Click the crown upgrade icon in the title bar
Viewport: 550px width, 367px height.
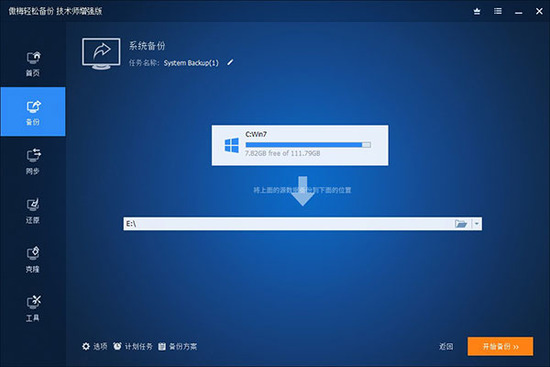[477, 11]
